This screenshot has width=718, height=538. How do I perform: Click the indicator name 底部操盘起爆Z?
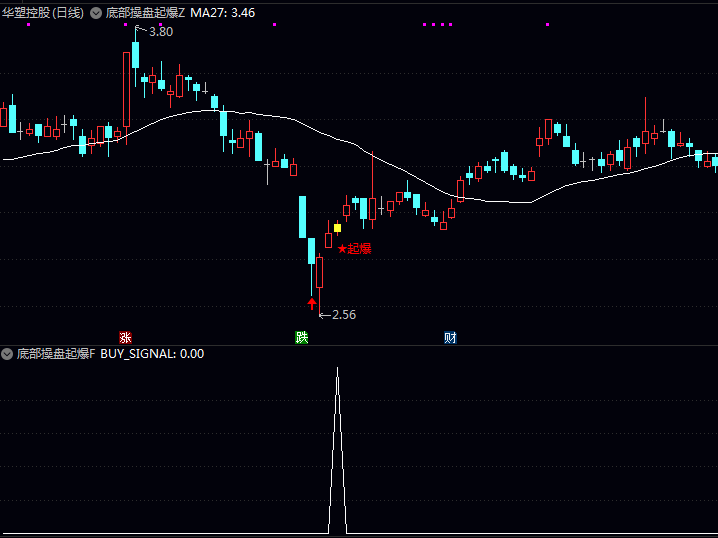click(145, 13)
